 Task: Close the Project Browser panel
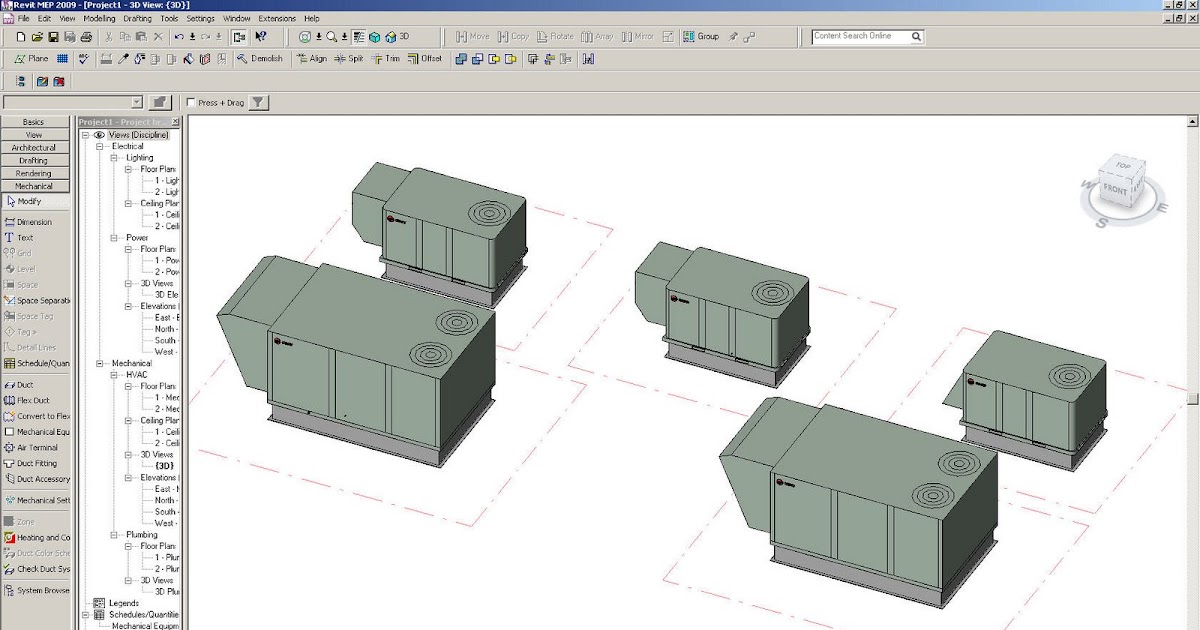175,122
